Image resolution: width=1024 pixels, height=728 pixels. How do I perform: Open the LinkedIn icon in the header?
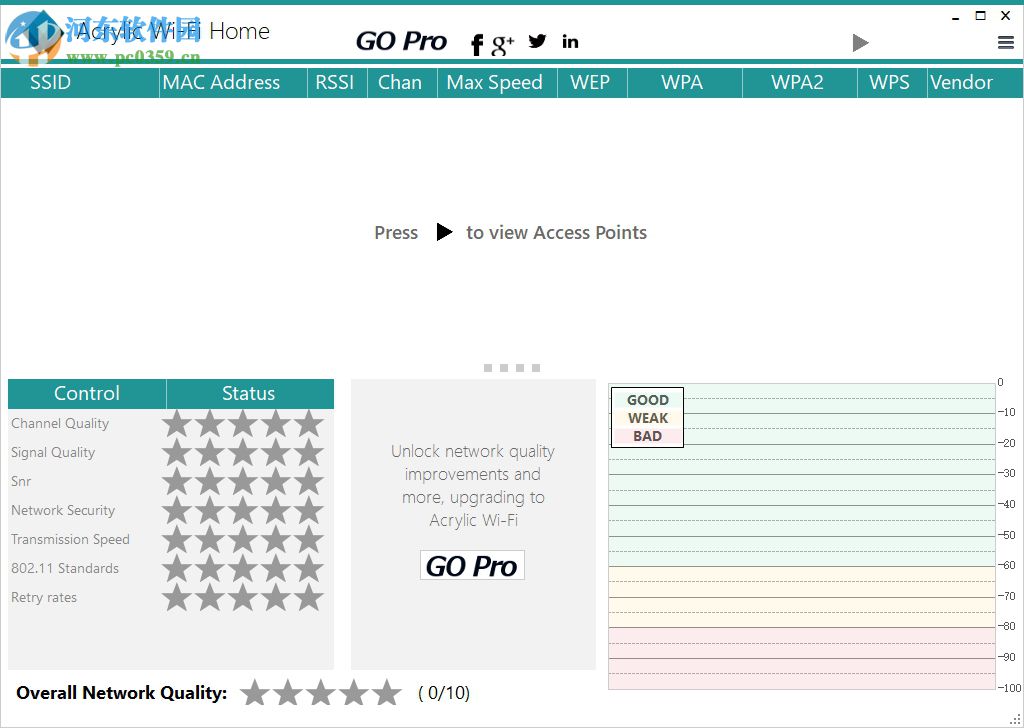[569, 41]
